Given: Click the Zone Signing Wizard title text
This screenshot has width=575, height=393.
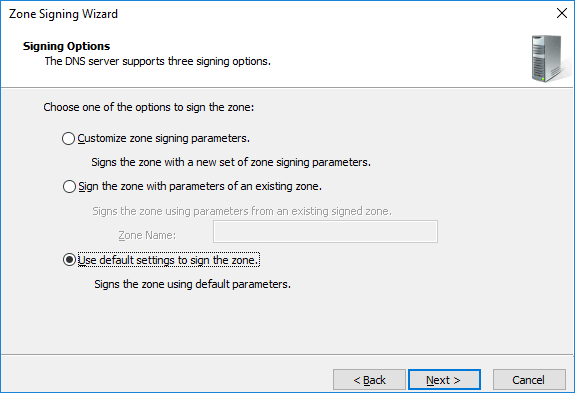Looking at the screenshot, I should pos(63,14).
